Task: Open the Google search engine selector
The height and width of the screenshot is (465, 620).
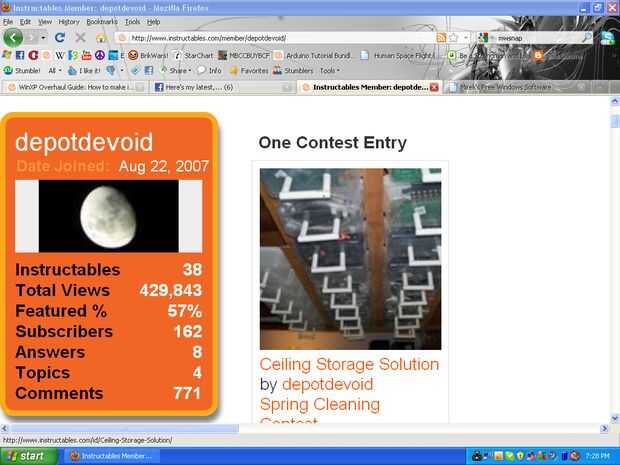Action: (486, 38)
